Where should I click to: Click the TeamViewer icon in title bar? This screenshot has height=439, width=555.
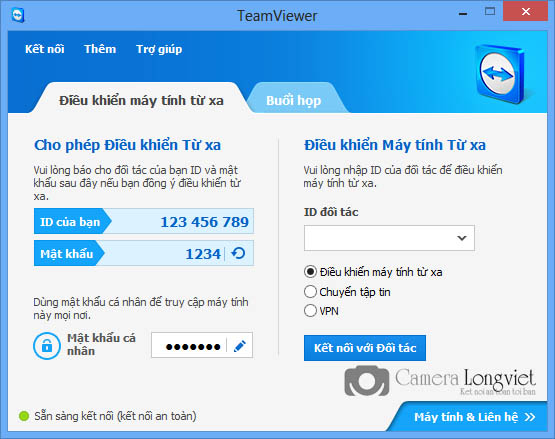[18, 16]
